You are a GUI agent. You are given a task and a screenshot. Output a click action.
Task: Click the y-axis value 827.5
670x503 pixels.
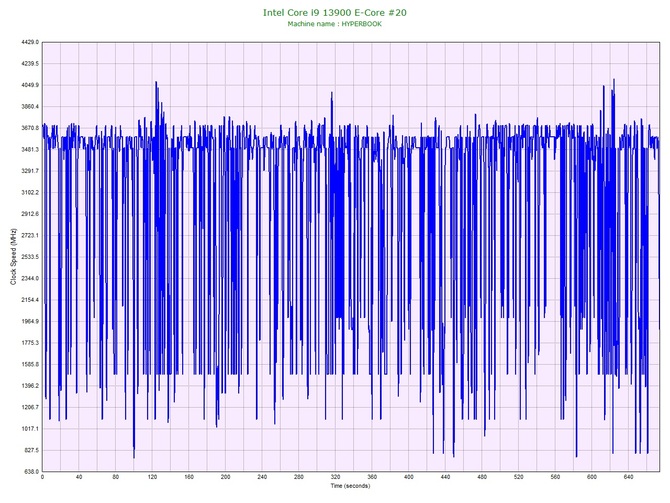(x=31, y=450)
